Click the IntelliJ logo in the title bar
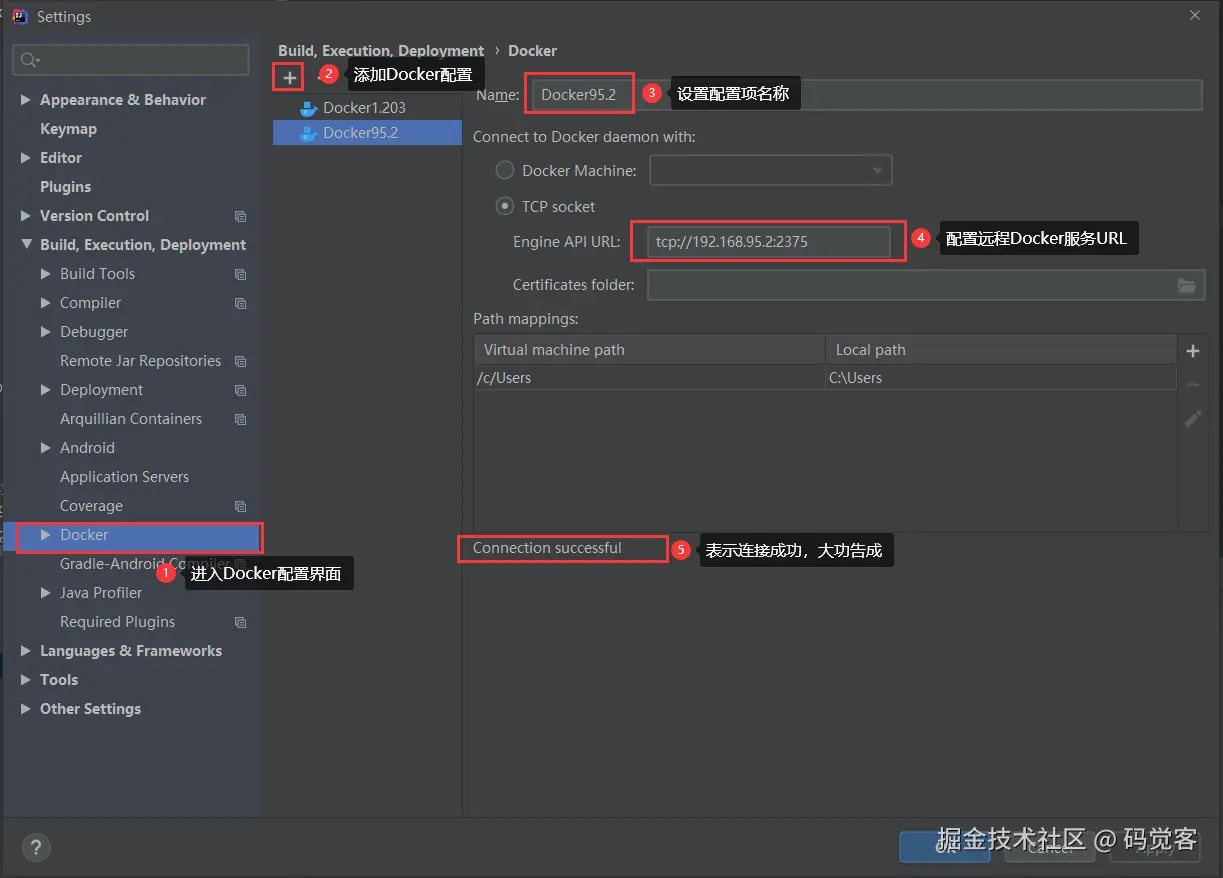The image size is (1223, 878). (19, 16)
